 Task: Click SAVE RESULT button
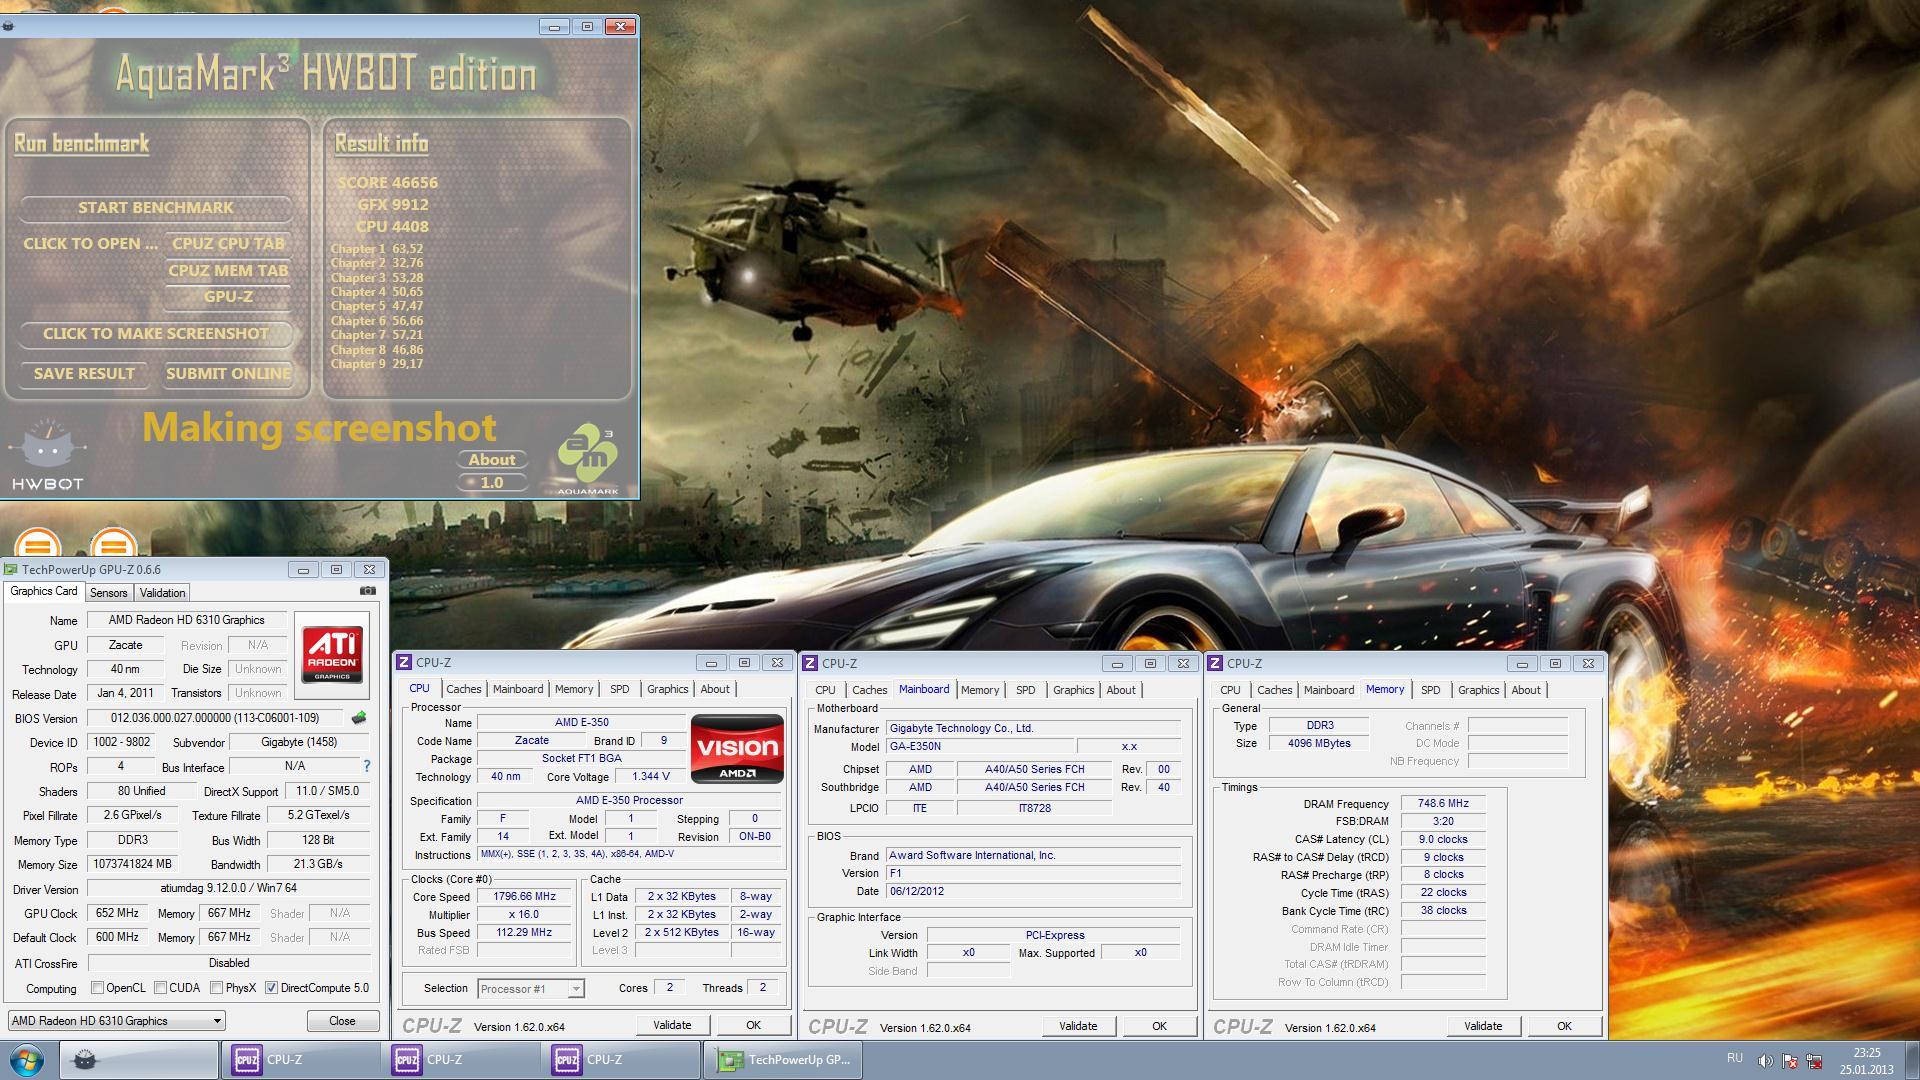[x=84, y=374]
